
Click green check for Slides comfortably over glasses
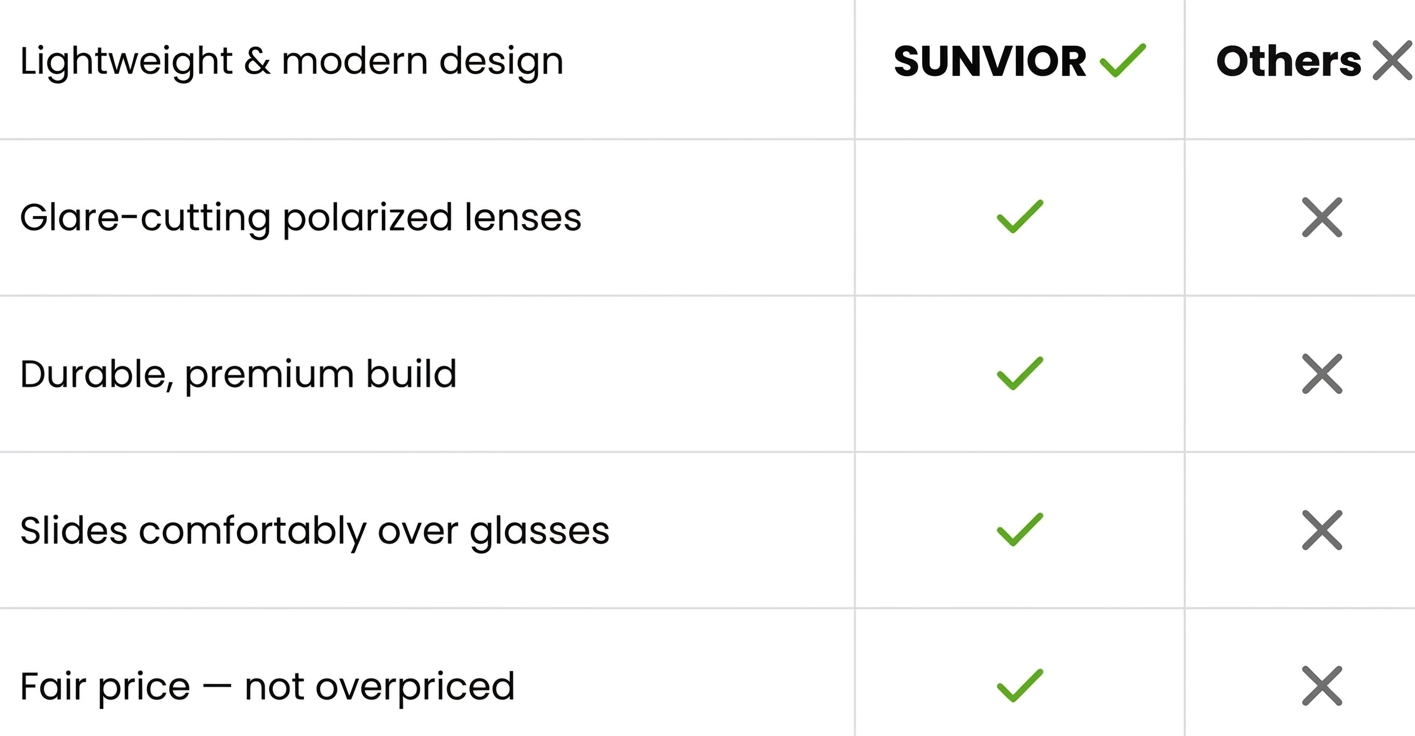click(1020, 530)
